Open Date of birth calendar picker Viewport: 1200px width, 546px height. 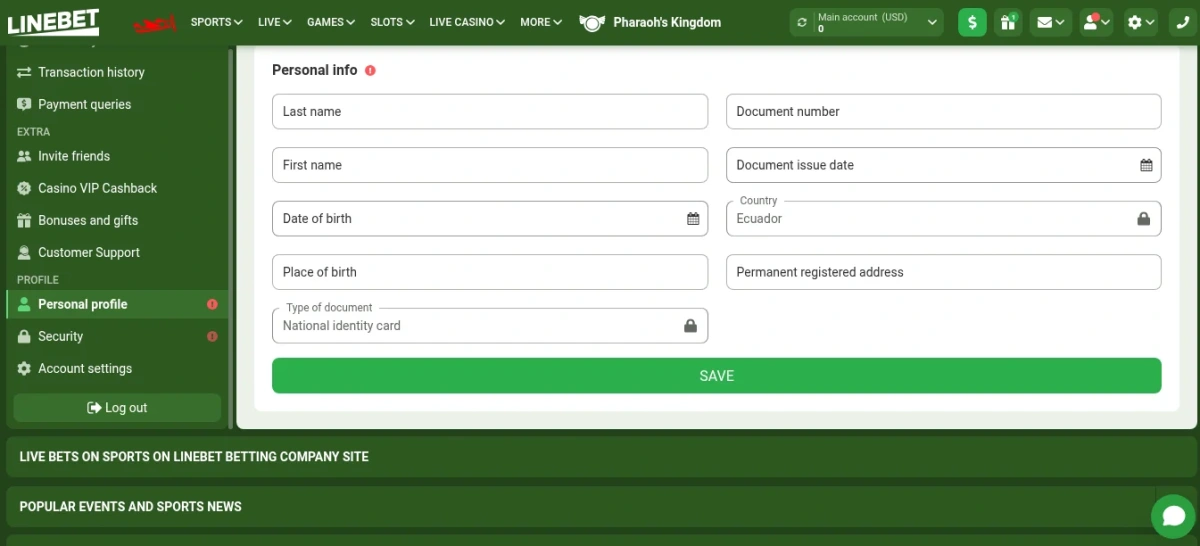pyautogui.click(x=693, y=219)
